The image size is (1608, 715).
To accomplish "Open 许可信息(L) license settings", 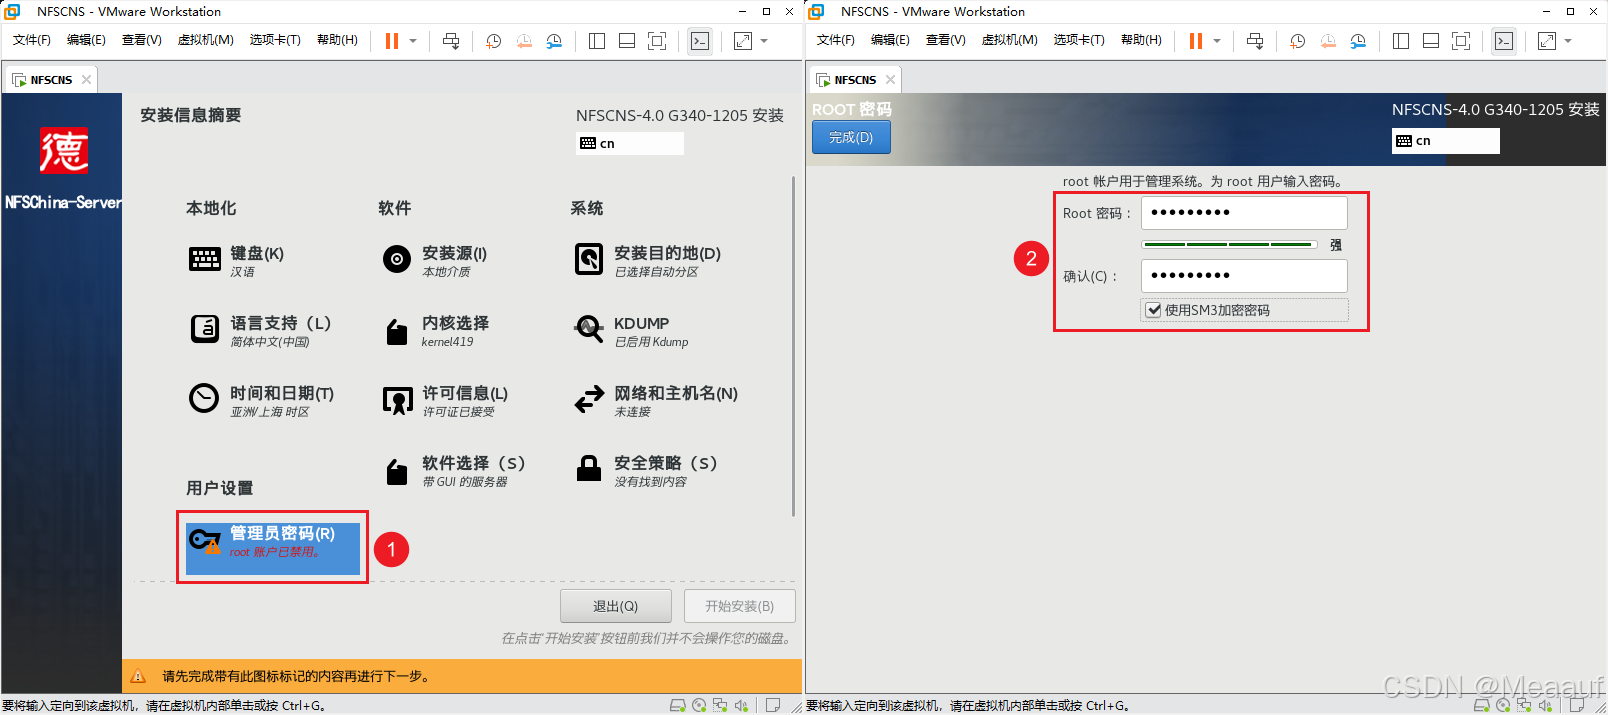I will click(446, 401).
